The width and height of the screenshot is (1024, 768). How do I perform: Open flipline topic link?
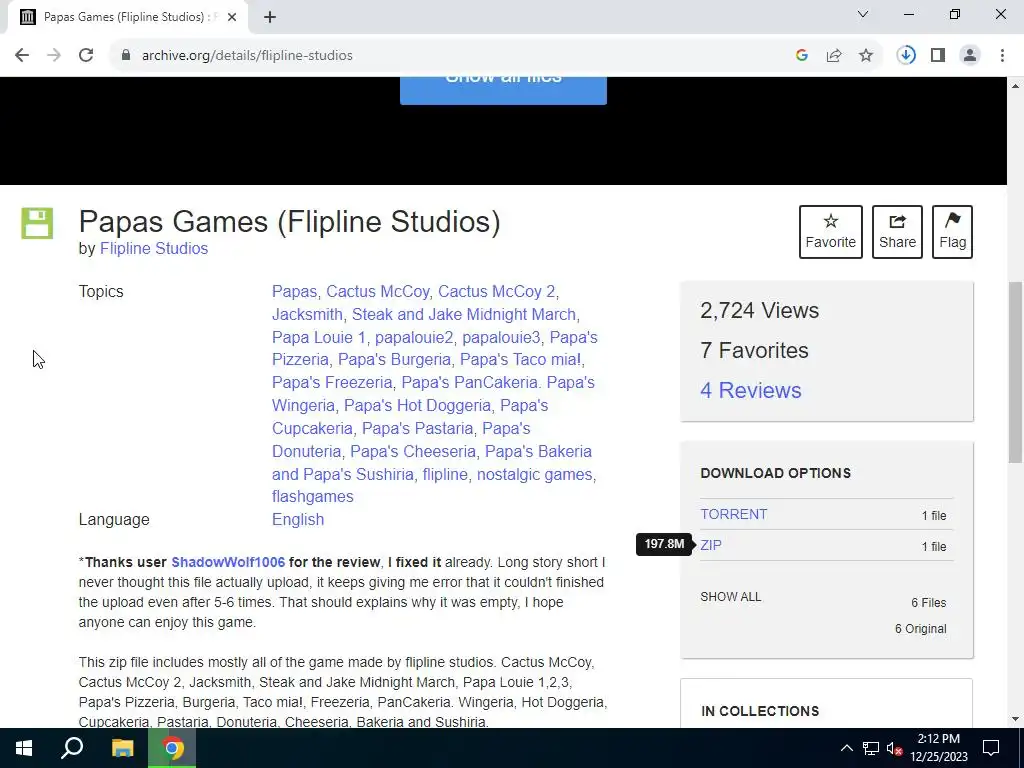pos(445,474)
